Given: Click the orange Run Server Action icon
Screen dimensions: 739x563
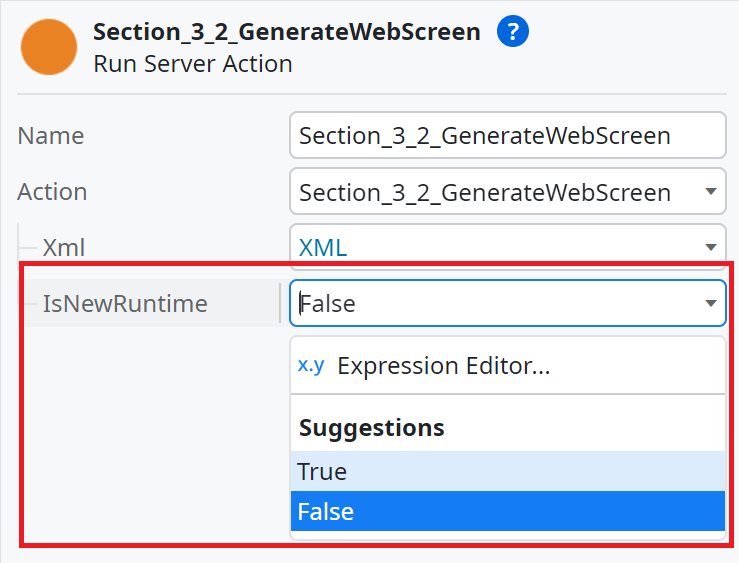Looking at the screenshot, I should pos(48,47).
